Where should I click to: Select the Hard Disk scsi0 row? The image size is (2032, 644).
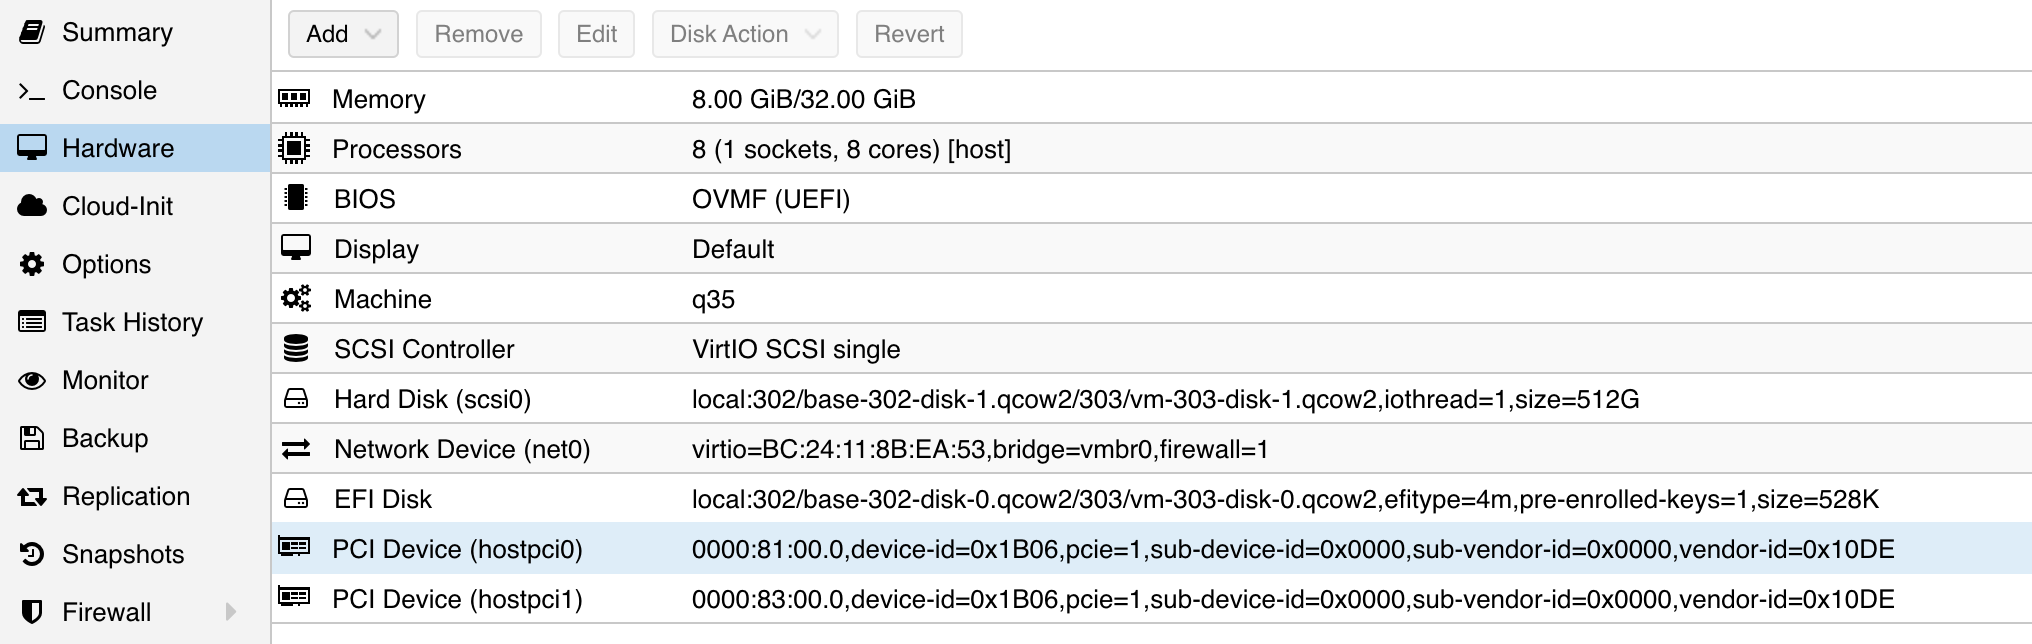(1151, 399)
